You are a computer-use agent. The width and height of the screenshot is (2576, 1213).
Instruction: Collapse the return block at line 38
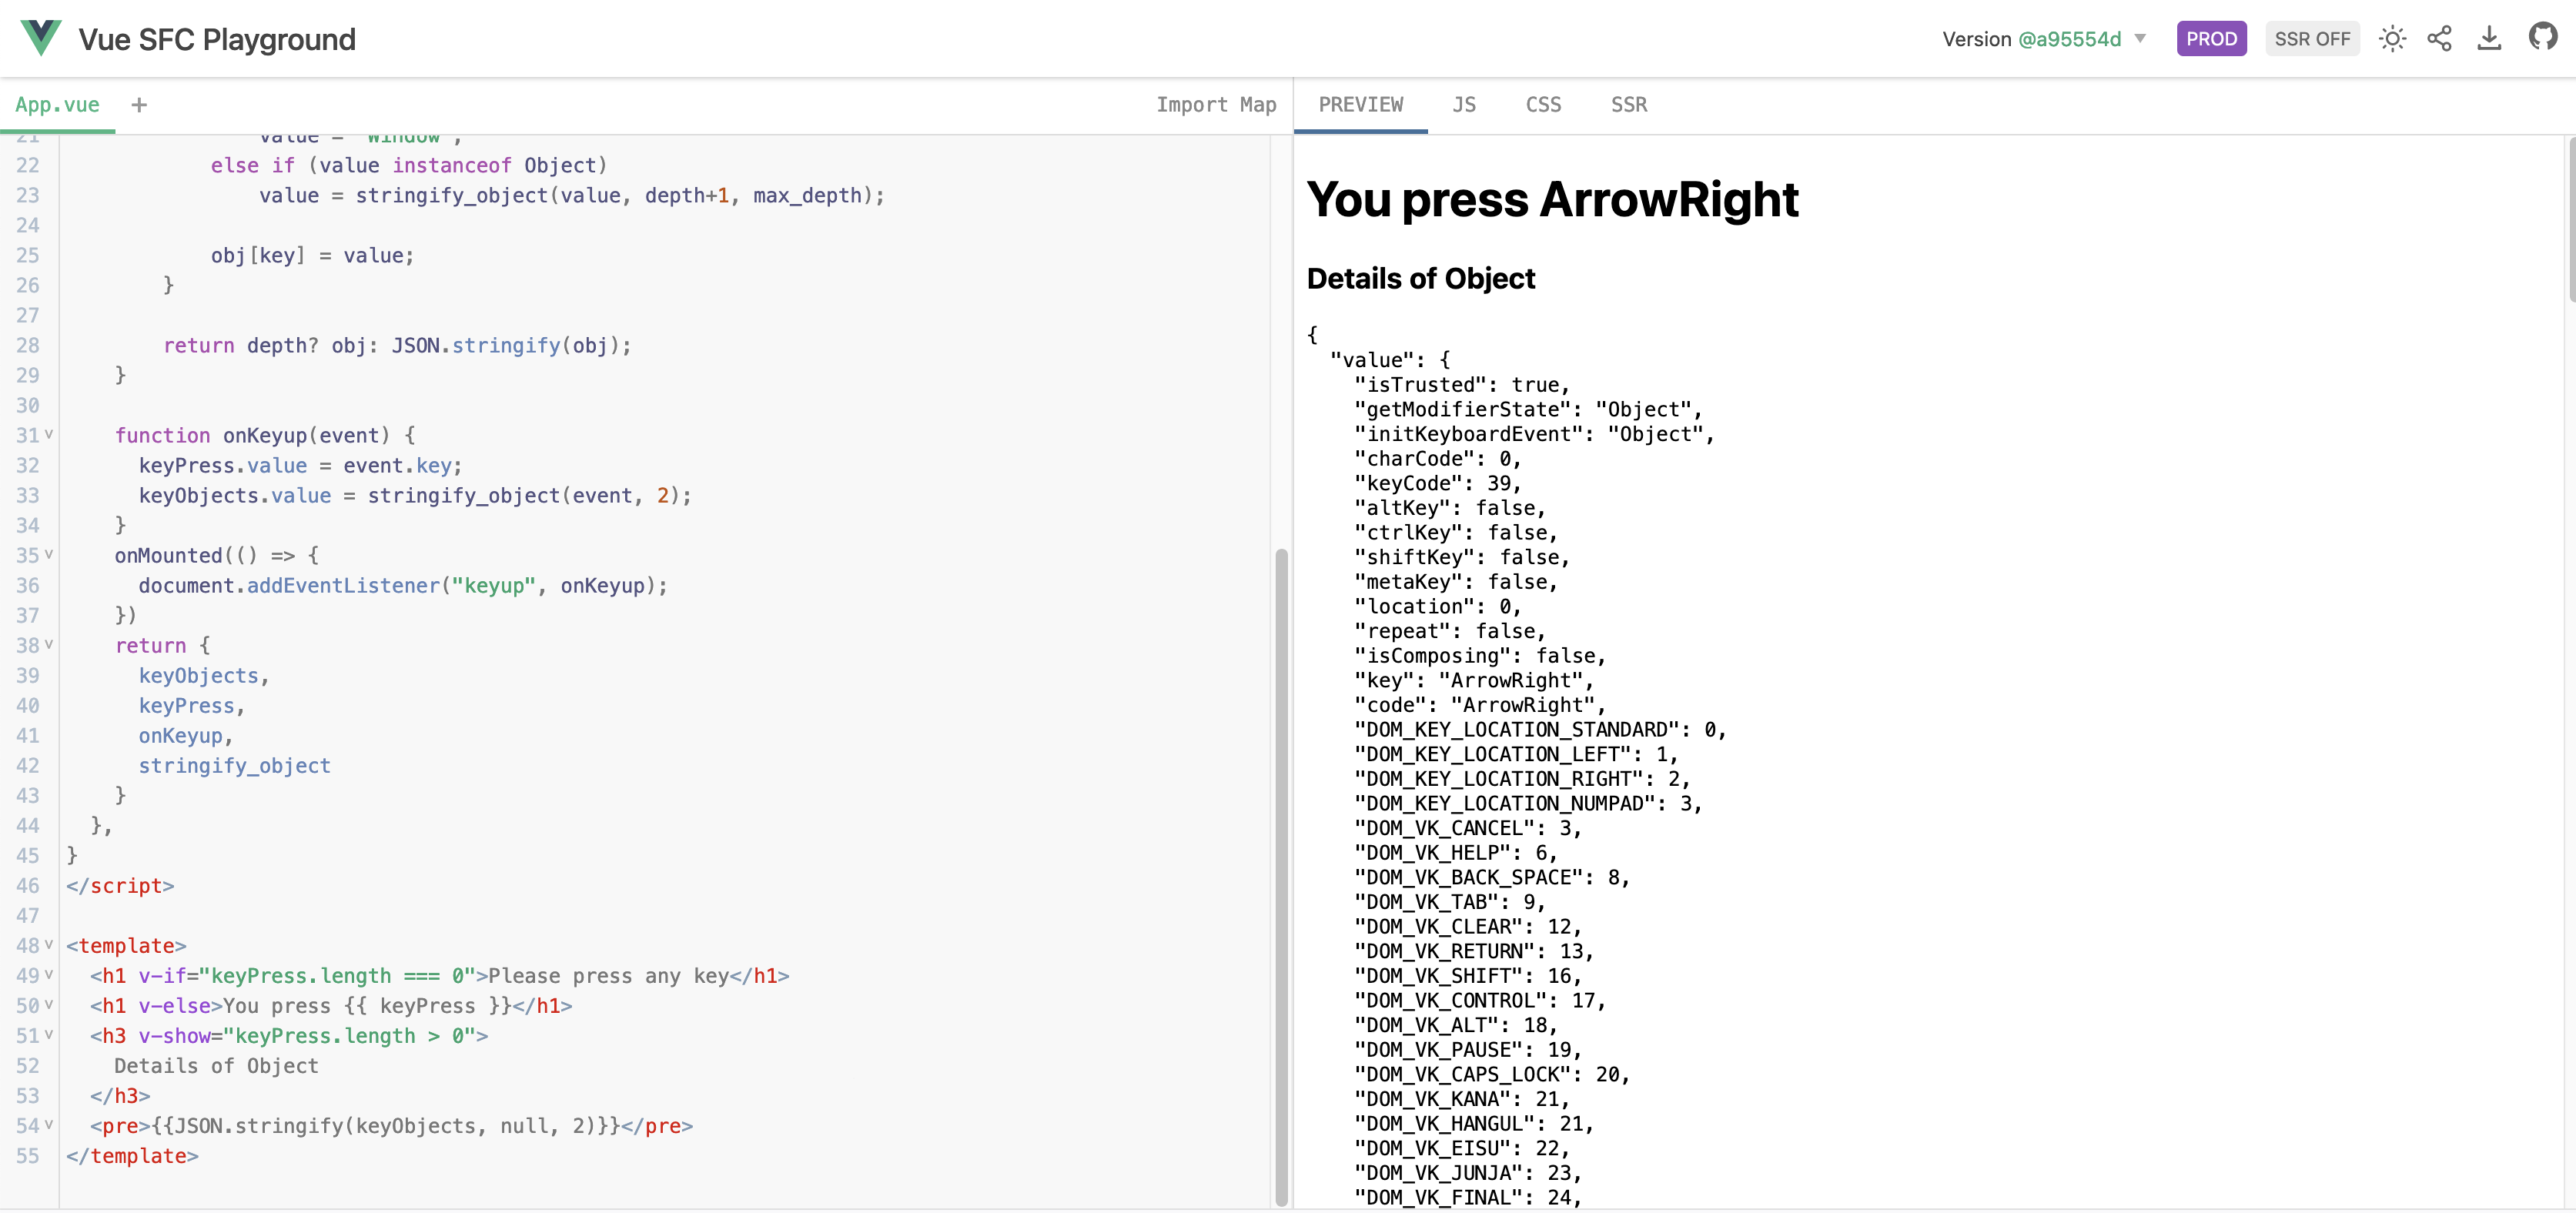point(49,644)
